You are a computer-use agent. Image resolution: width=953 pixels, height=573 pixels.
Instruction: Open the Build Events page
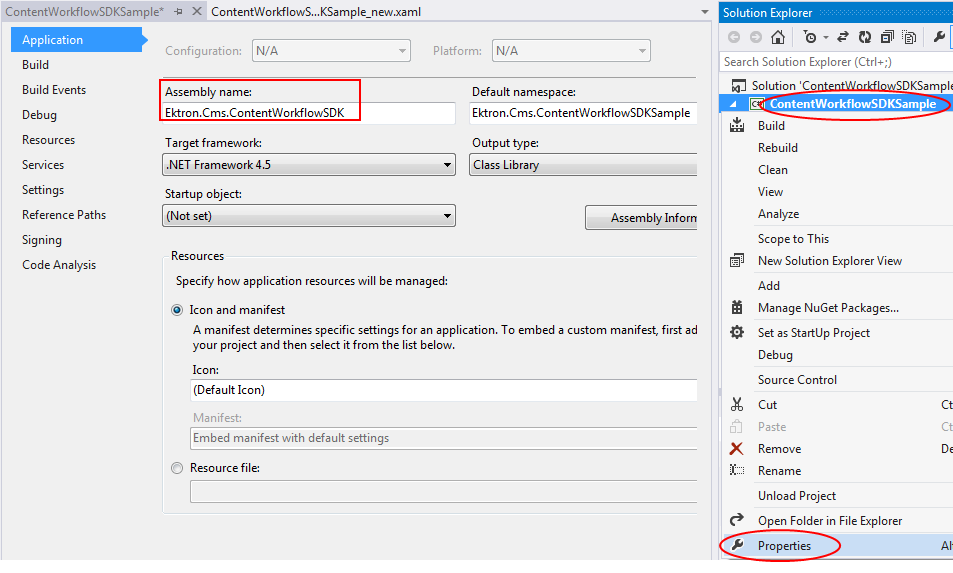54,89
